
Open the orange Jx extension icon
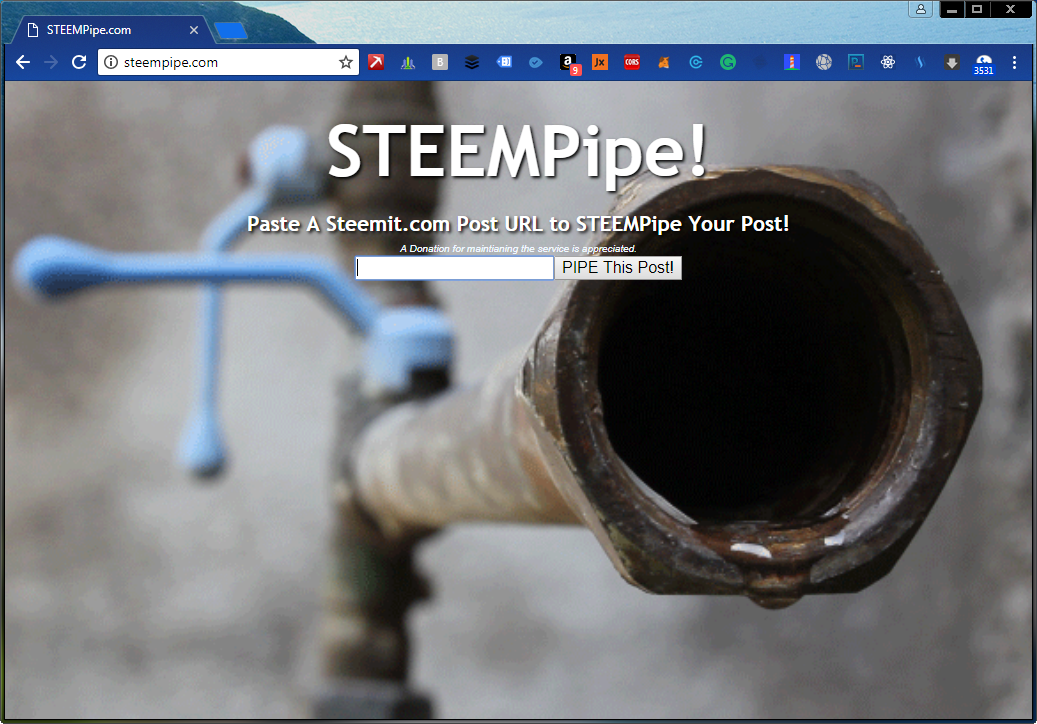600,62
